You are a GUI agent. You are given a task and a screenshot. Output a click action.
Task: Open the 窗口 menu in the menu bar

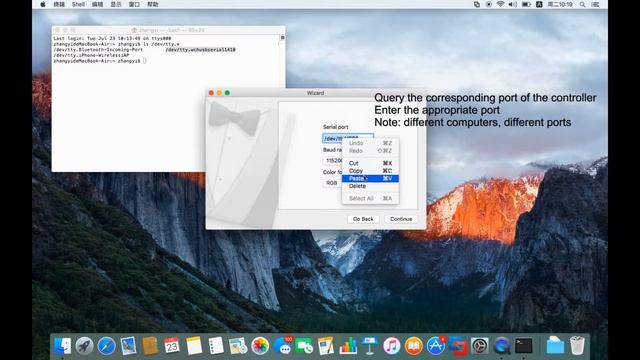point(134,4)
